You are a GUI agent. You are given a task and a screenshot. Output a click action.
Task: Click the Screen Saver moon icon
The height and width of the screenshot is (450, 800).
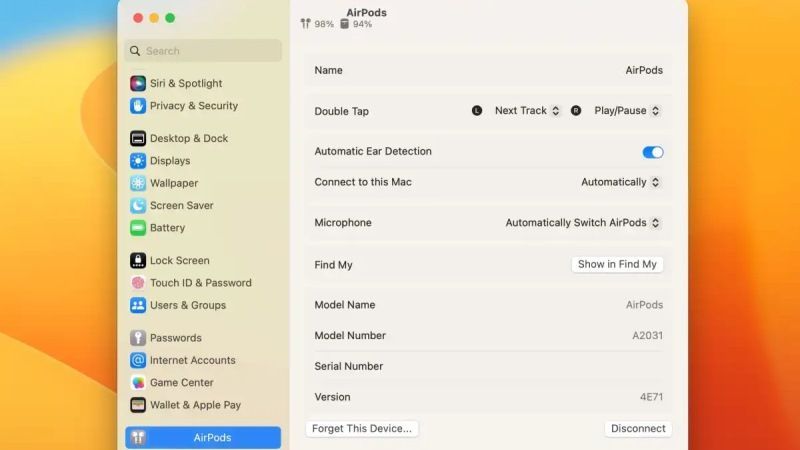coord(138,206)
